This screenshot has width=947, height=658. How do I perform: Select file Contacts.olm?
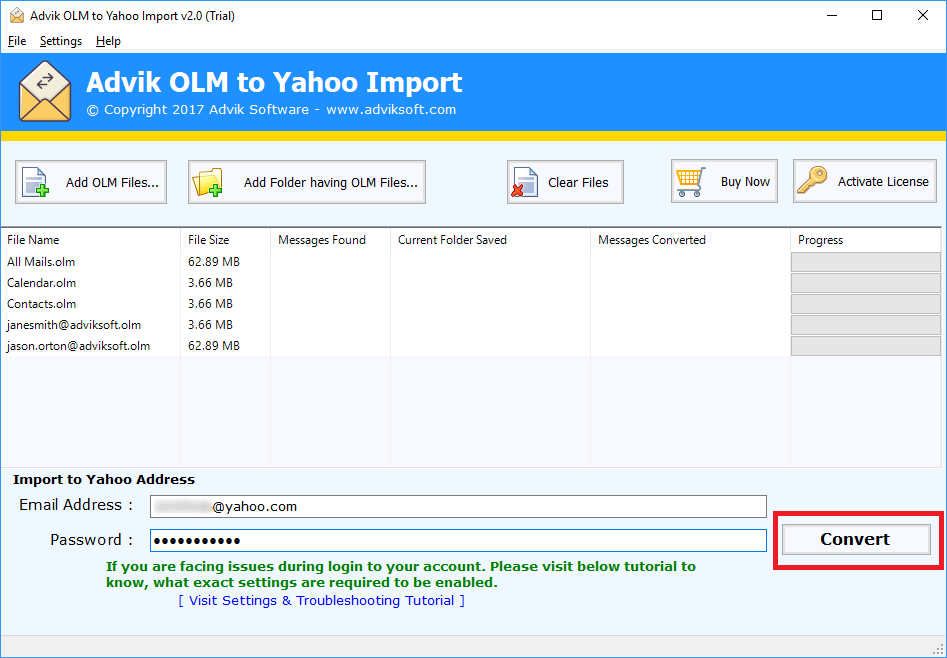[x=42, y=304]
